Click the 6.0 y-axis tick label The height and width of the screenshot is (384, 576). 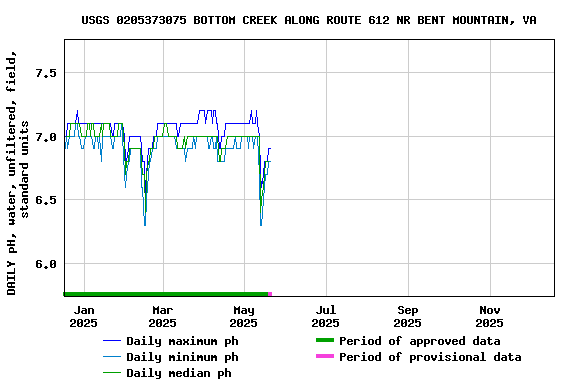coord(46,264)
